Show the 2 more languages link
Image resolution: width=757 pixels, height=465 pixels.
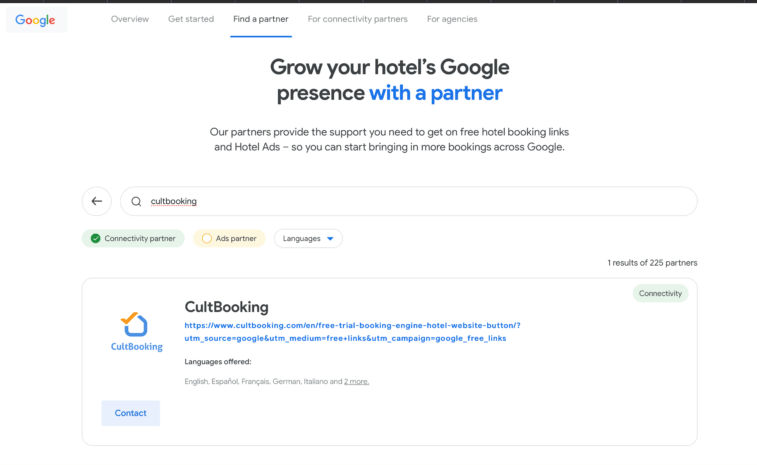(356, 381)
